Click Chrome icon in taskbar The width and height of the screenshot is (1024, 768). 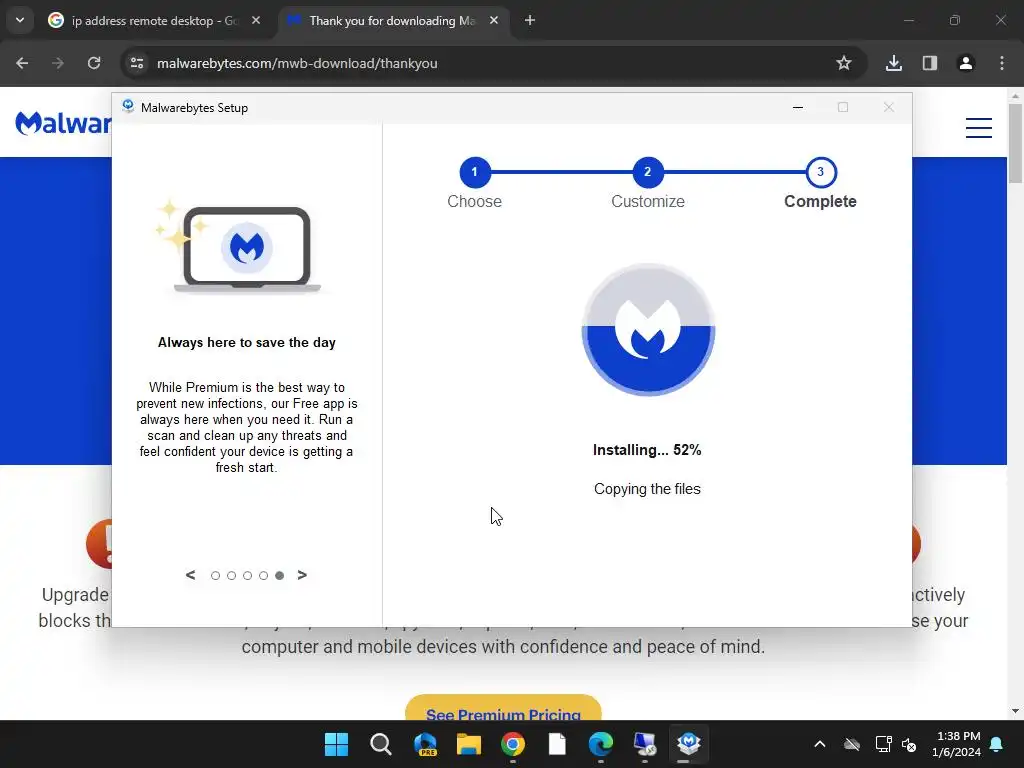[x=513, y=744]
